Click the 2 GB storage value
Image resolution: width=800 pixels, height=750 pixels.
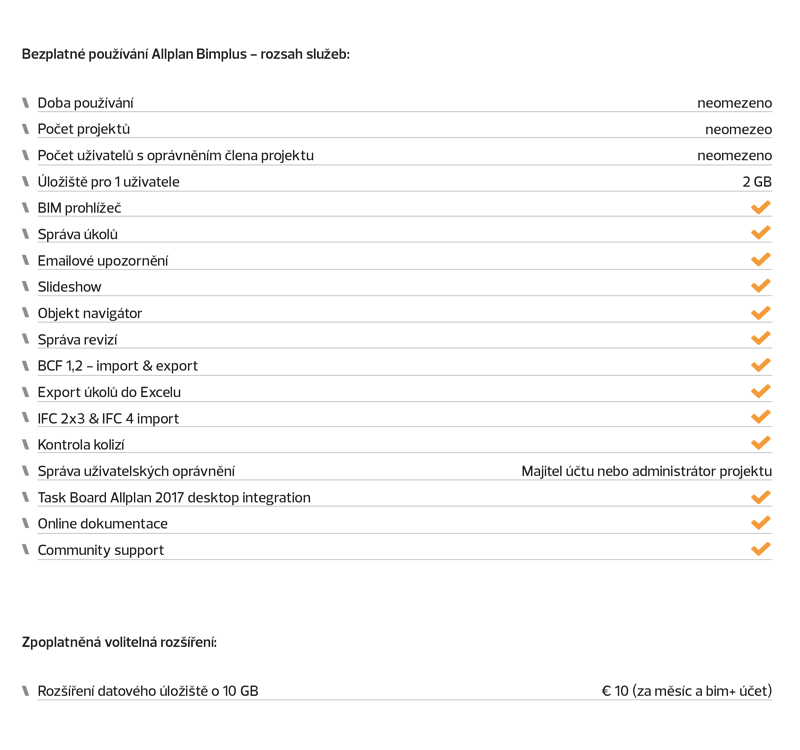pyautogui.click(x=757, y=182)
